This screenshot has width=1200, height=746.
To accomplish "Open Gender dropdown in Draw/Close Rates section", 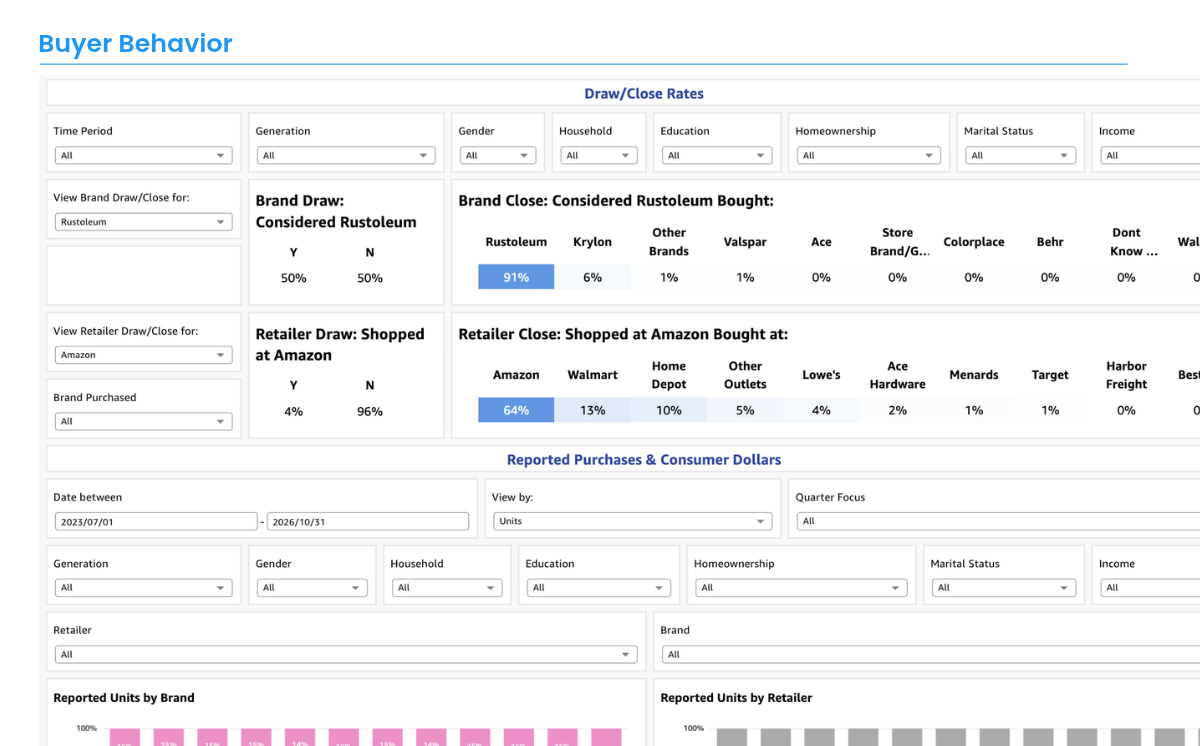I will (x=498, y=155).
